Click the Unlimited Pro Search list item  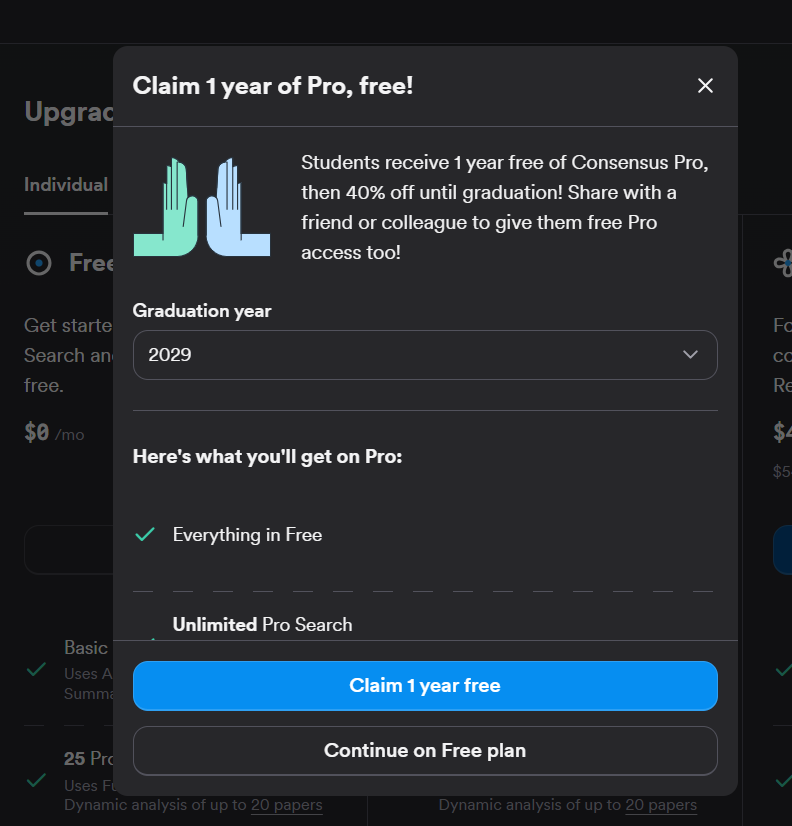coord(262,625)
